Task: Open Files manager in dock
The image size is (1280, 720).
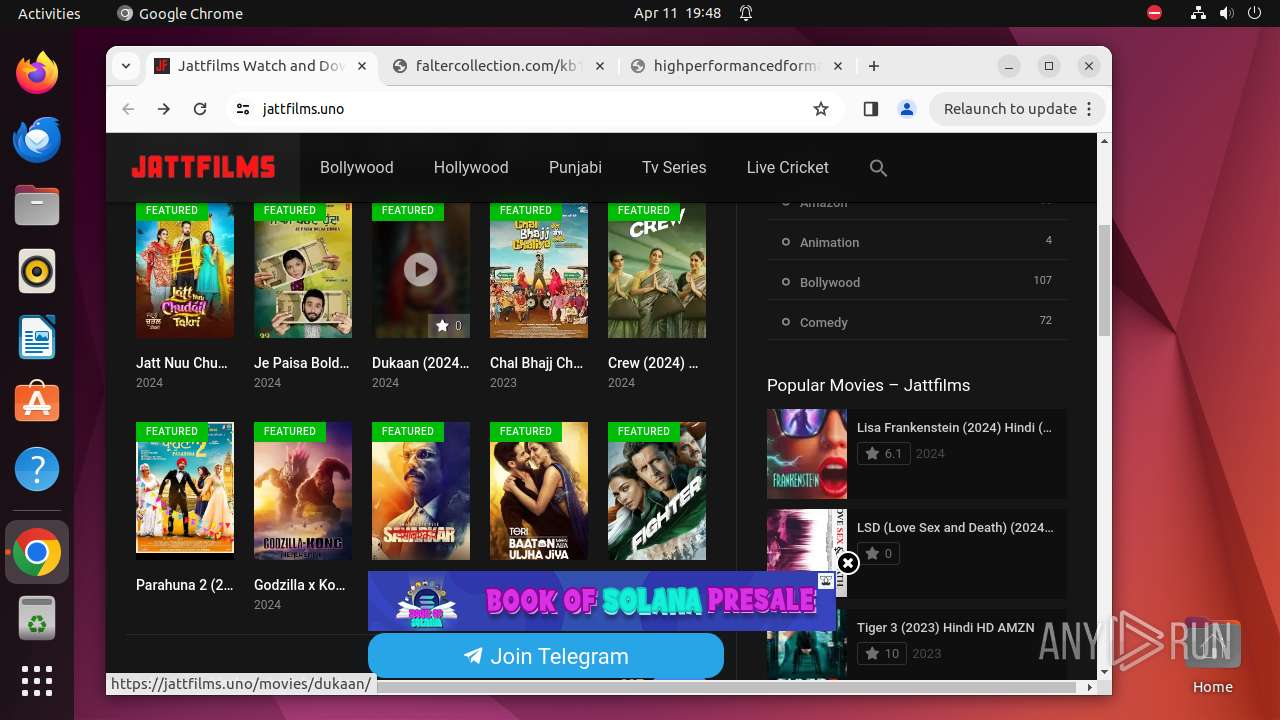Action: pos(37,205)
